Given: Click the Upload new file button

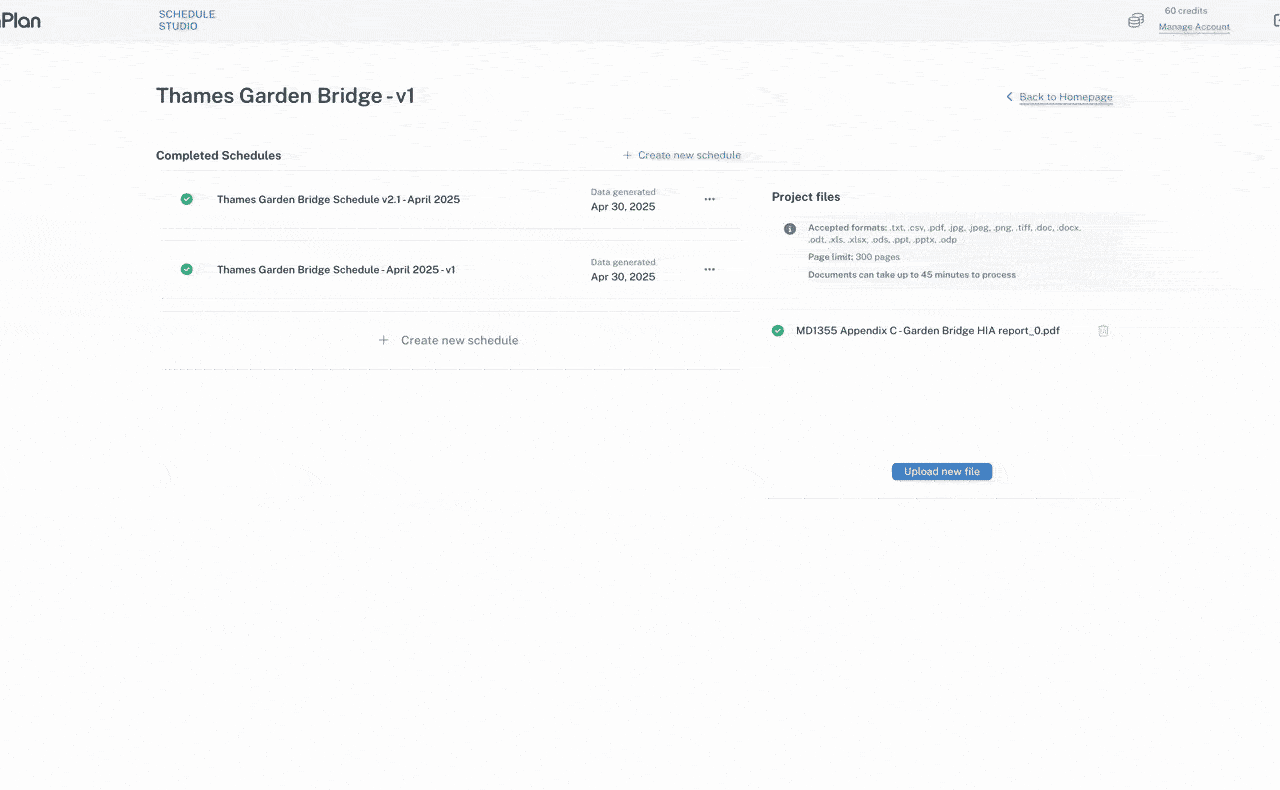Looking at the screenshot, I should click(942, 471).
